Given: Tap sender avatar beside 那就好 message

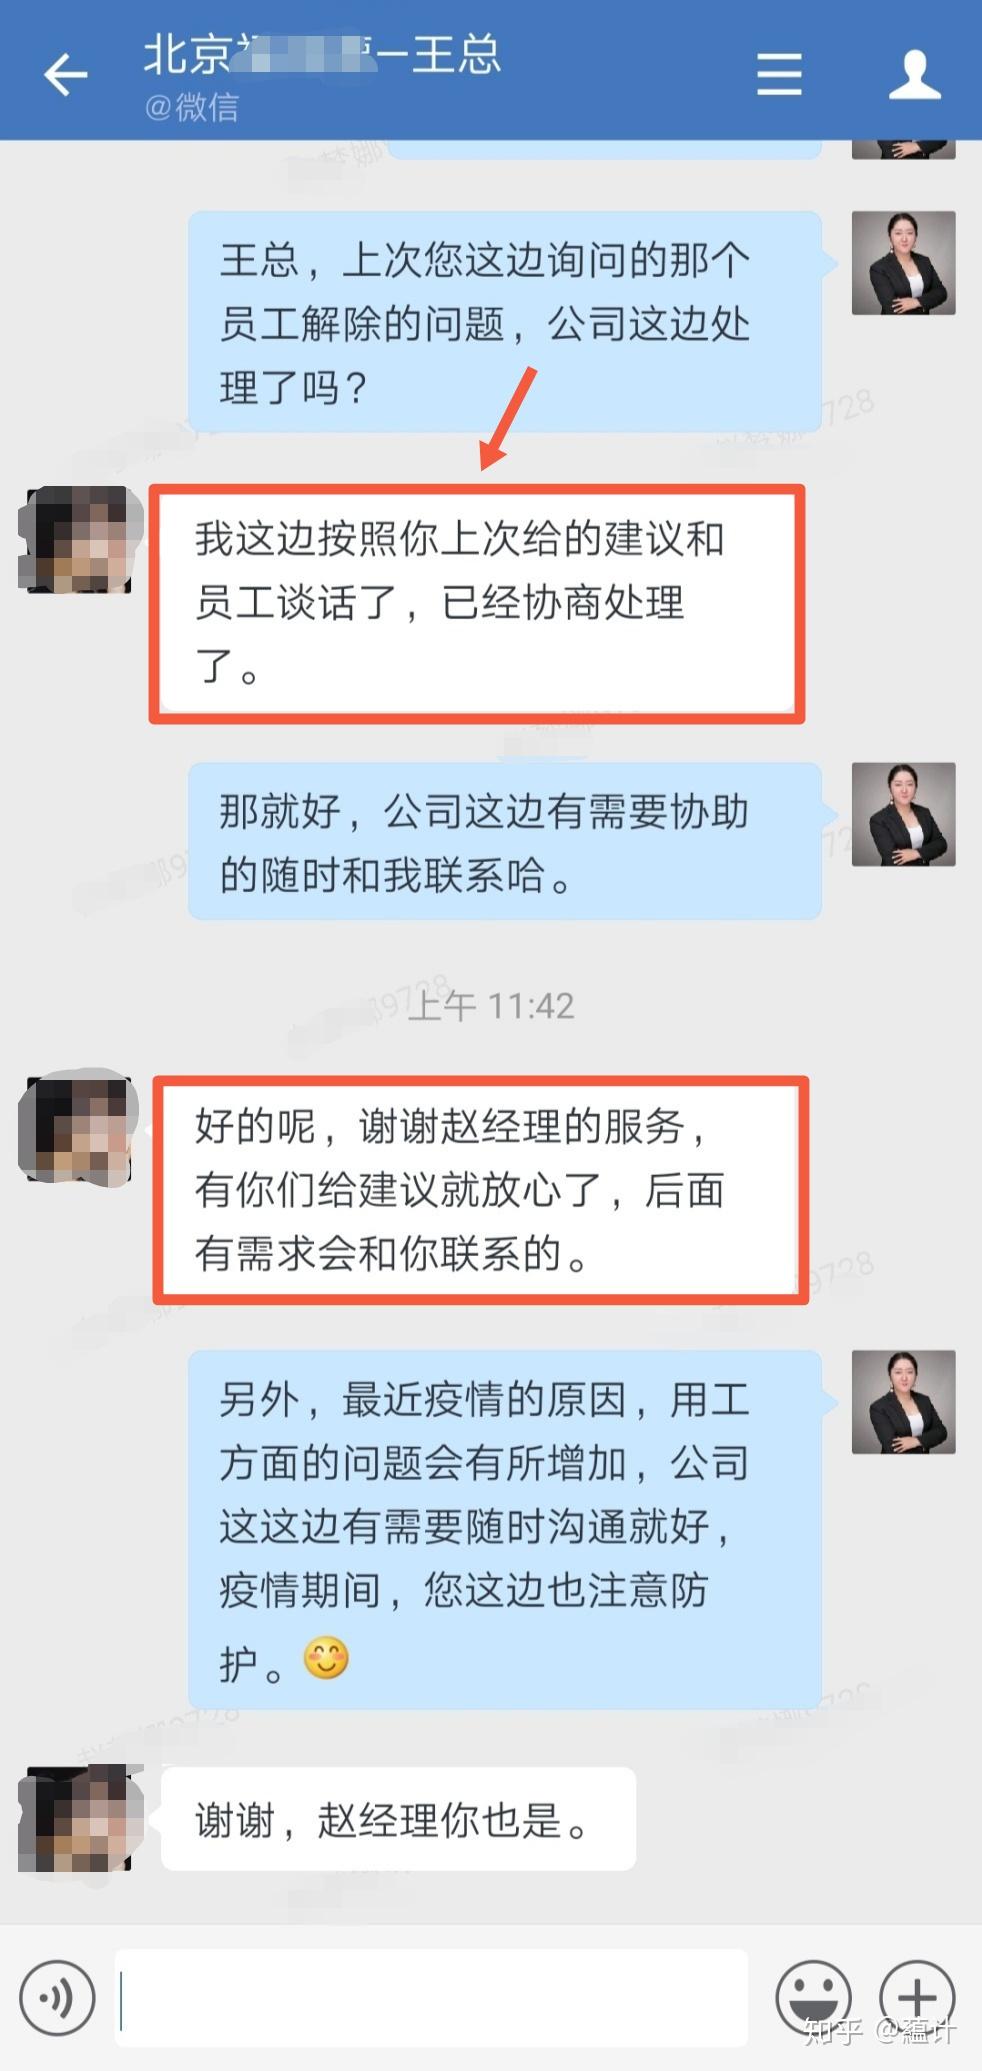Looking at the screenshot, I should click(x=903, y=814).
